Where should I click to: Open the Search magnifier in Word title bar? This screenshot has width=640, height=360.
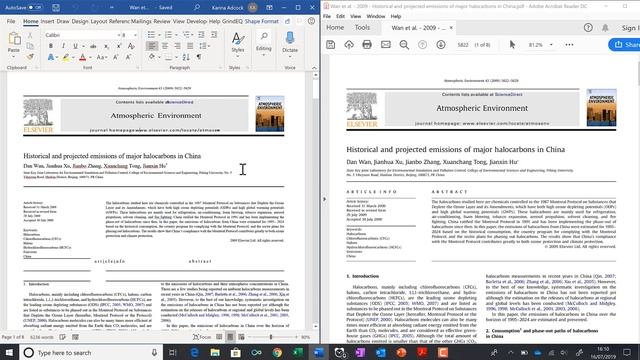pos(197,7)
